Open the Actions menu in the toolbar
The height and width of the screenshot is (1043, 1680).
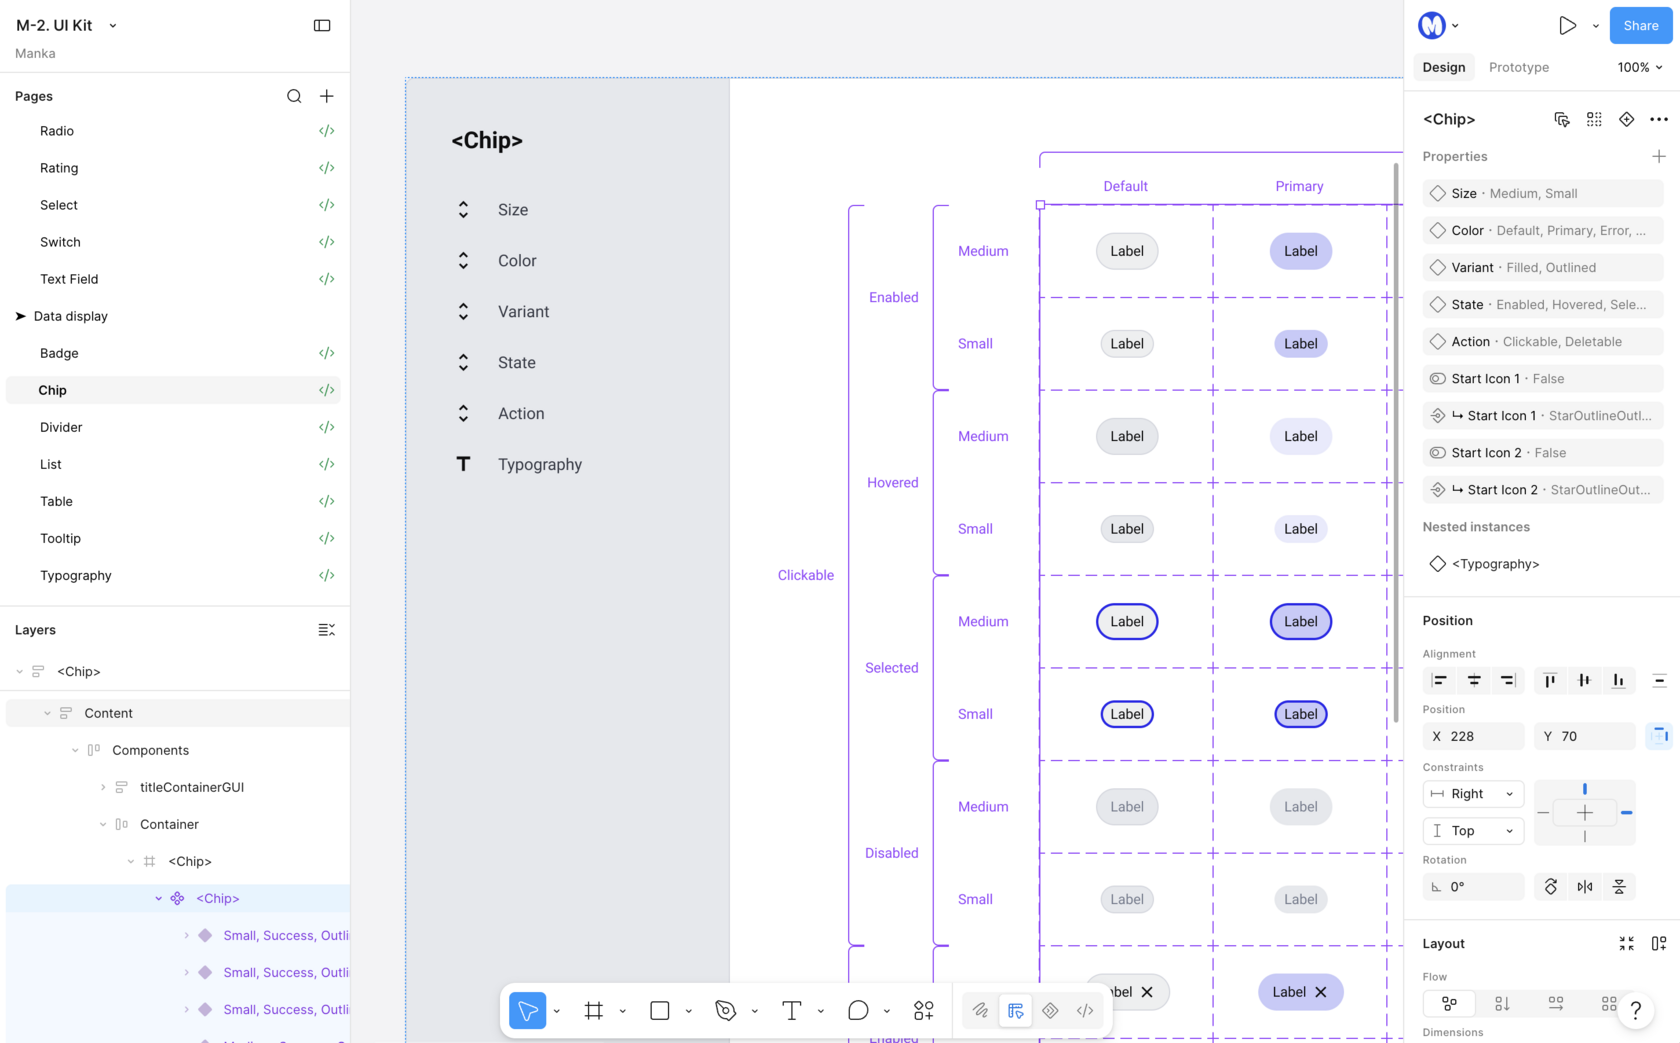tap(924, 1011)
